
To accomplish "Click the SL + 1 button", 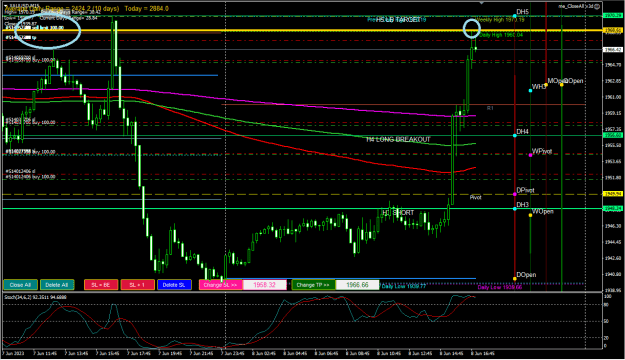I will pos(138,285).
